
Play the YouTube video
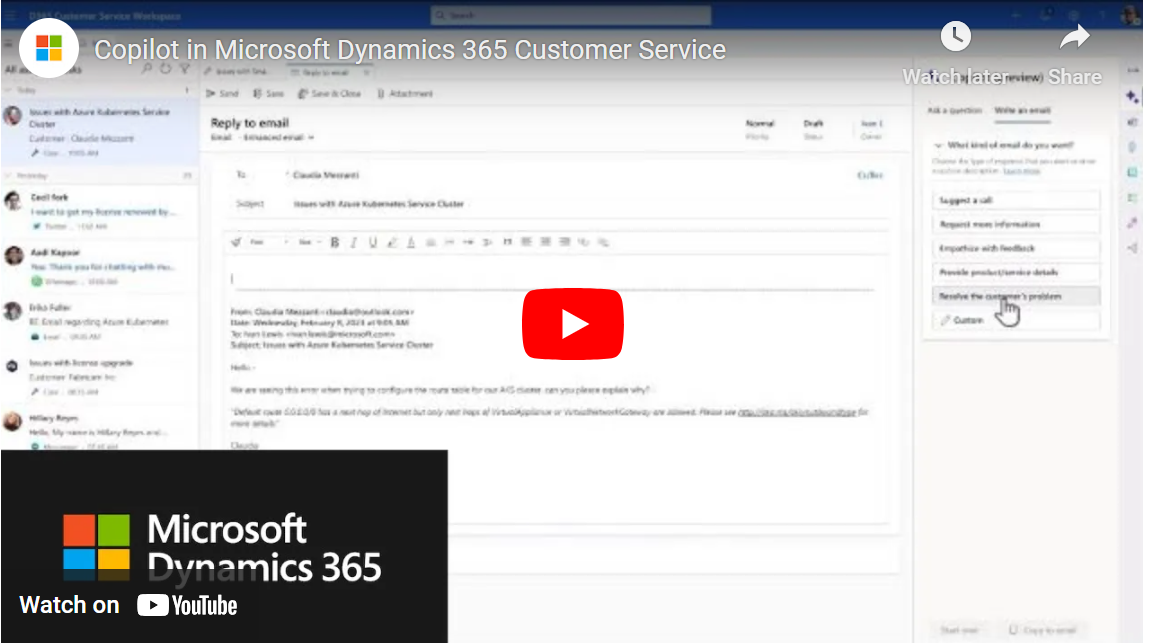[573, 323]
